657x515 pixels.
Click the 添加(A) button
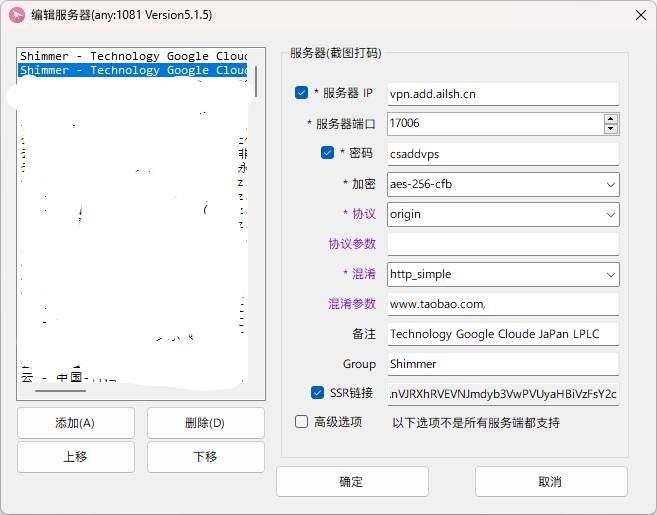coord(75,422)
